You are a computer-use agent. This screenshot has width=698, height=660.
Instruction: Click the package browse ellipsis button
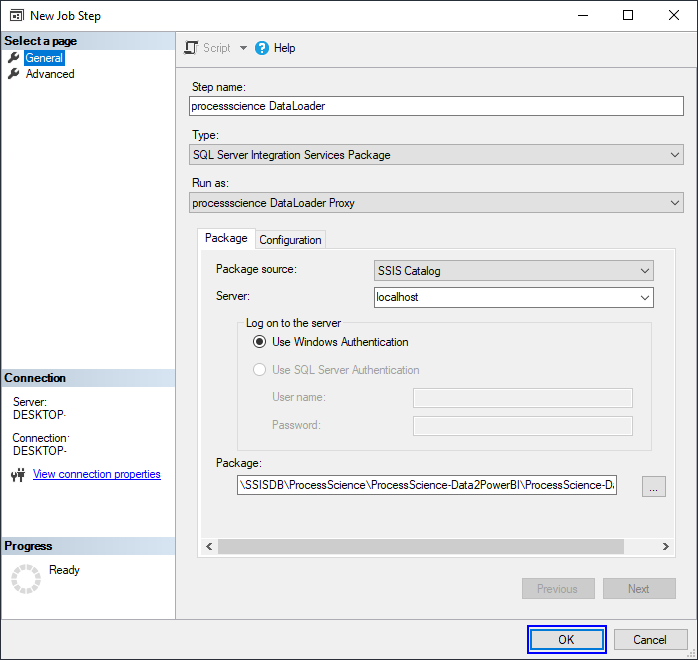pyautogui.click(x=653, y=486)
